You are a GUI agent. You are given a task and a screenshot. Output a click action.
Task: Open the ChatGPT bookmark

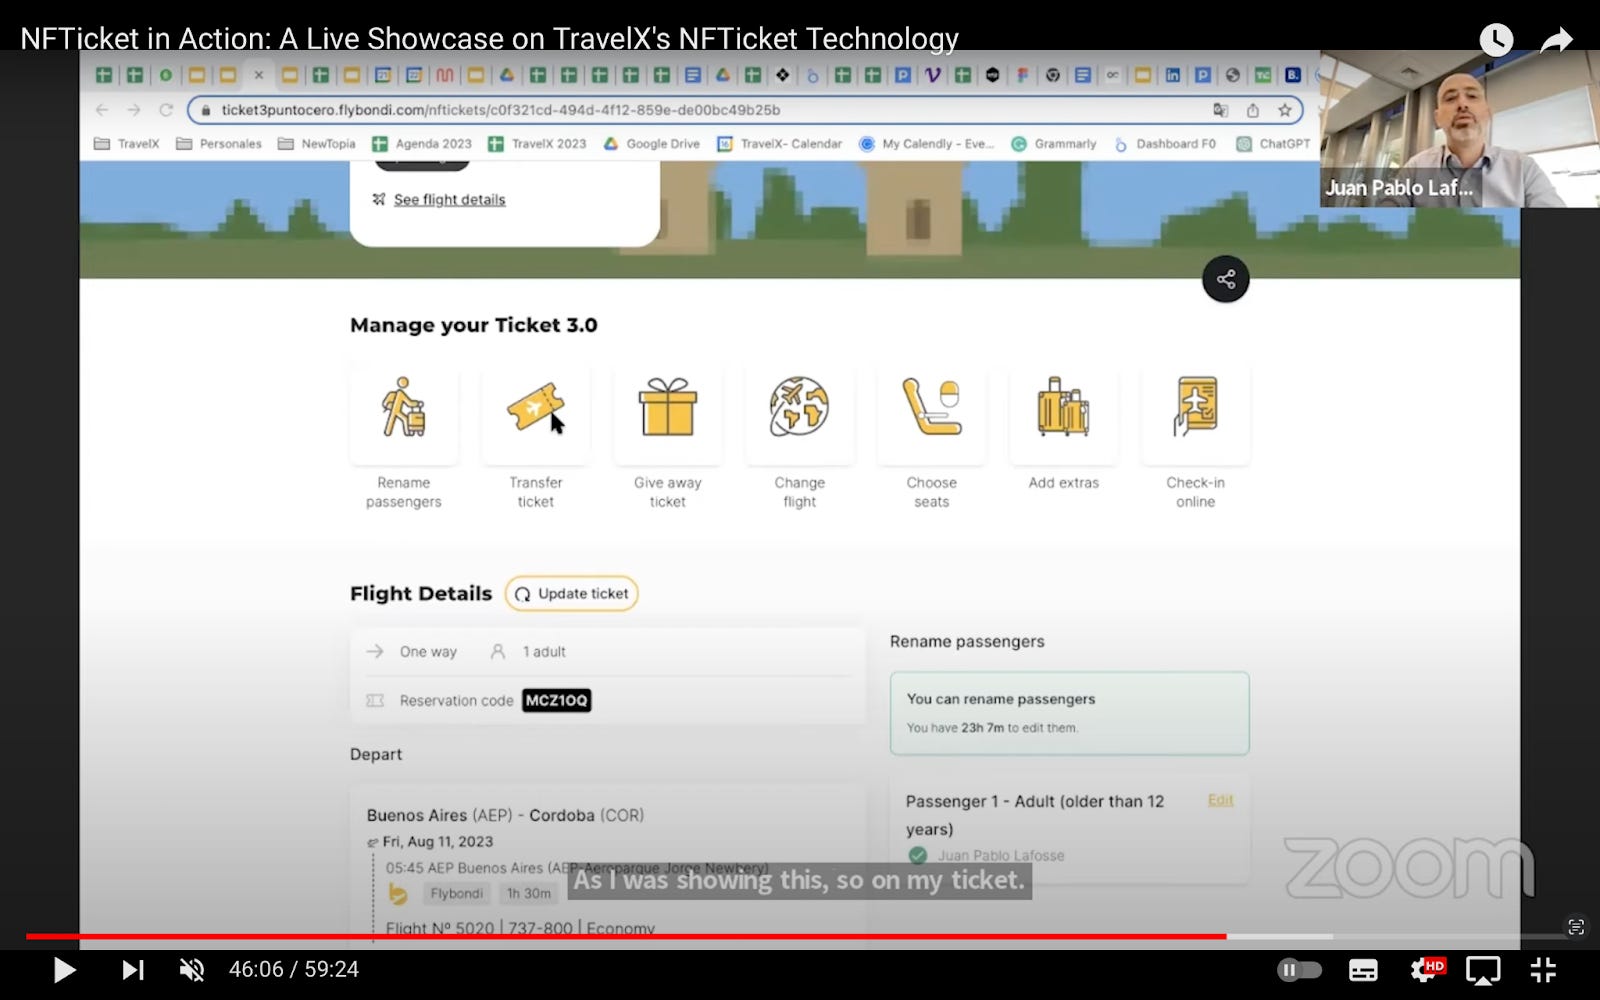tap(1274, 144)
